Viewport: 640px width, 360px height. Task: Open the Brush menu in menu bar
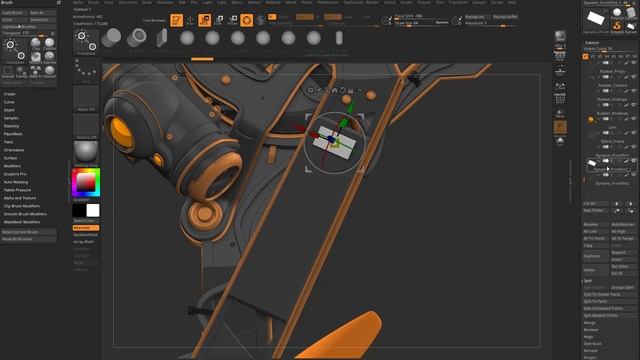coord(93,2)
